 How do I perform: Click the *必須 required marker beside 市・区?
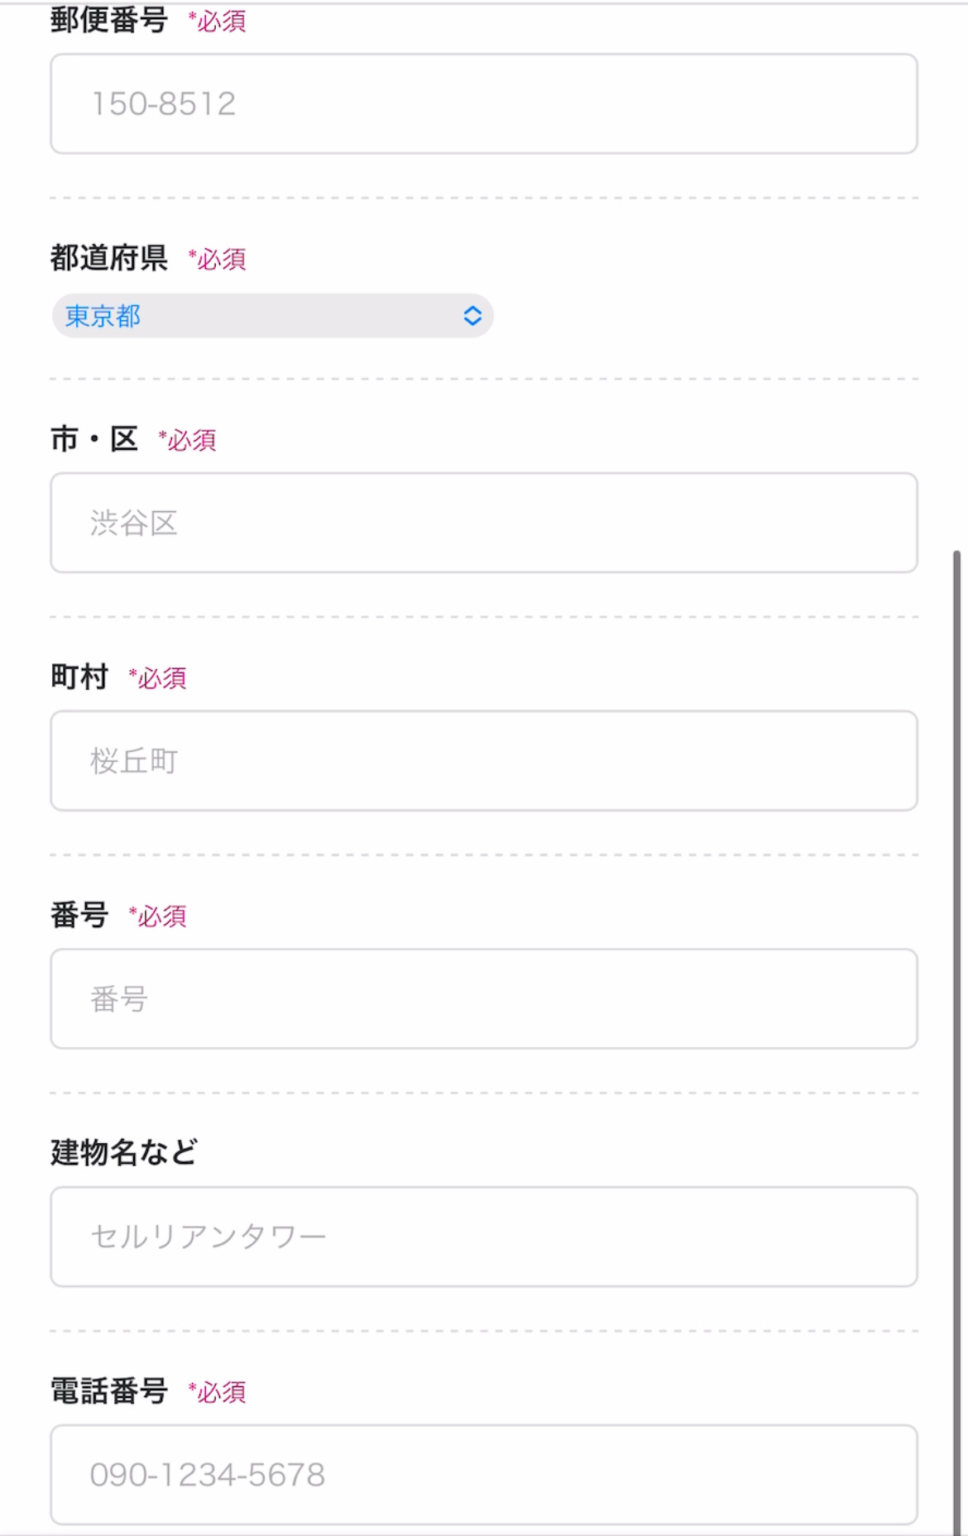pos(187,440)
